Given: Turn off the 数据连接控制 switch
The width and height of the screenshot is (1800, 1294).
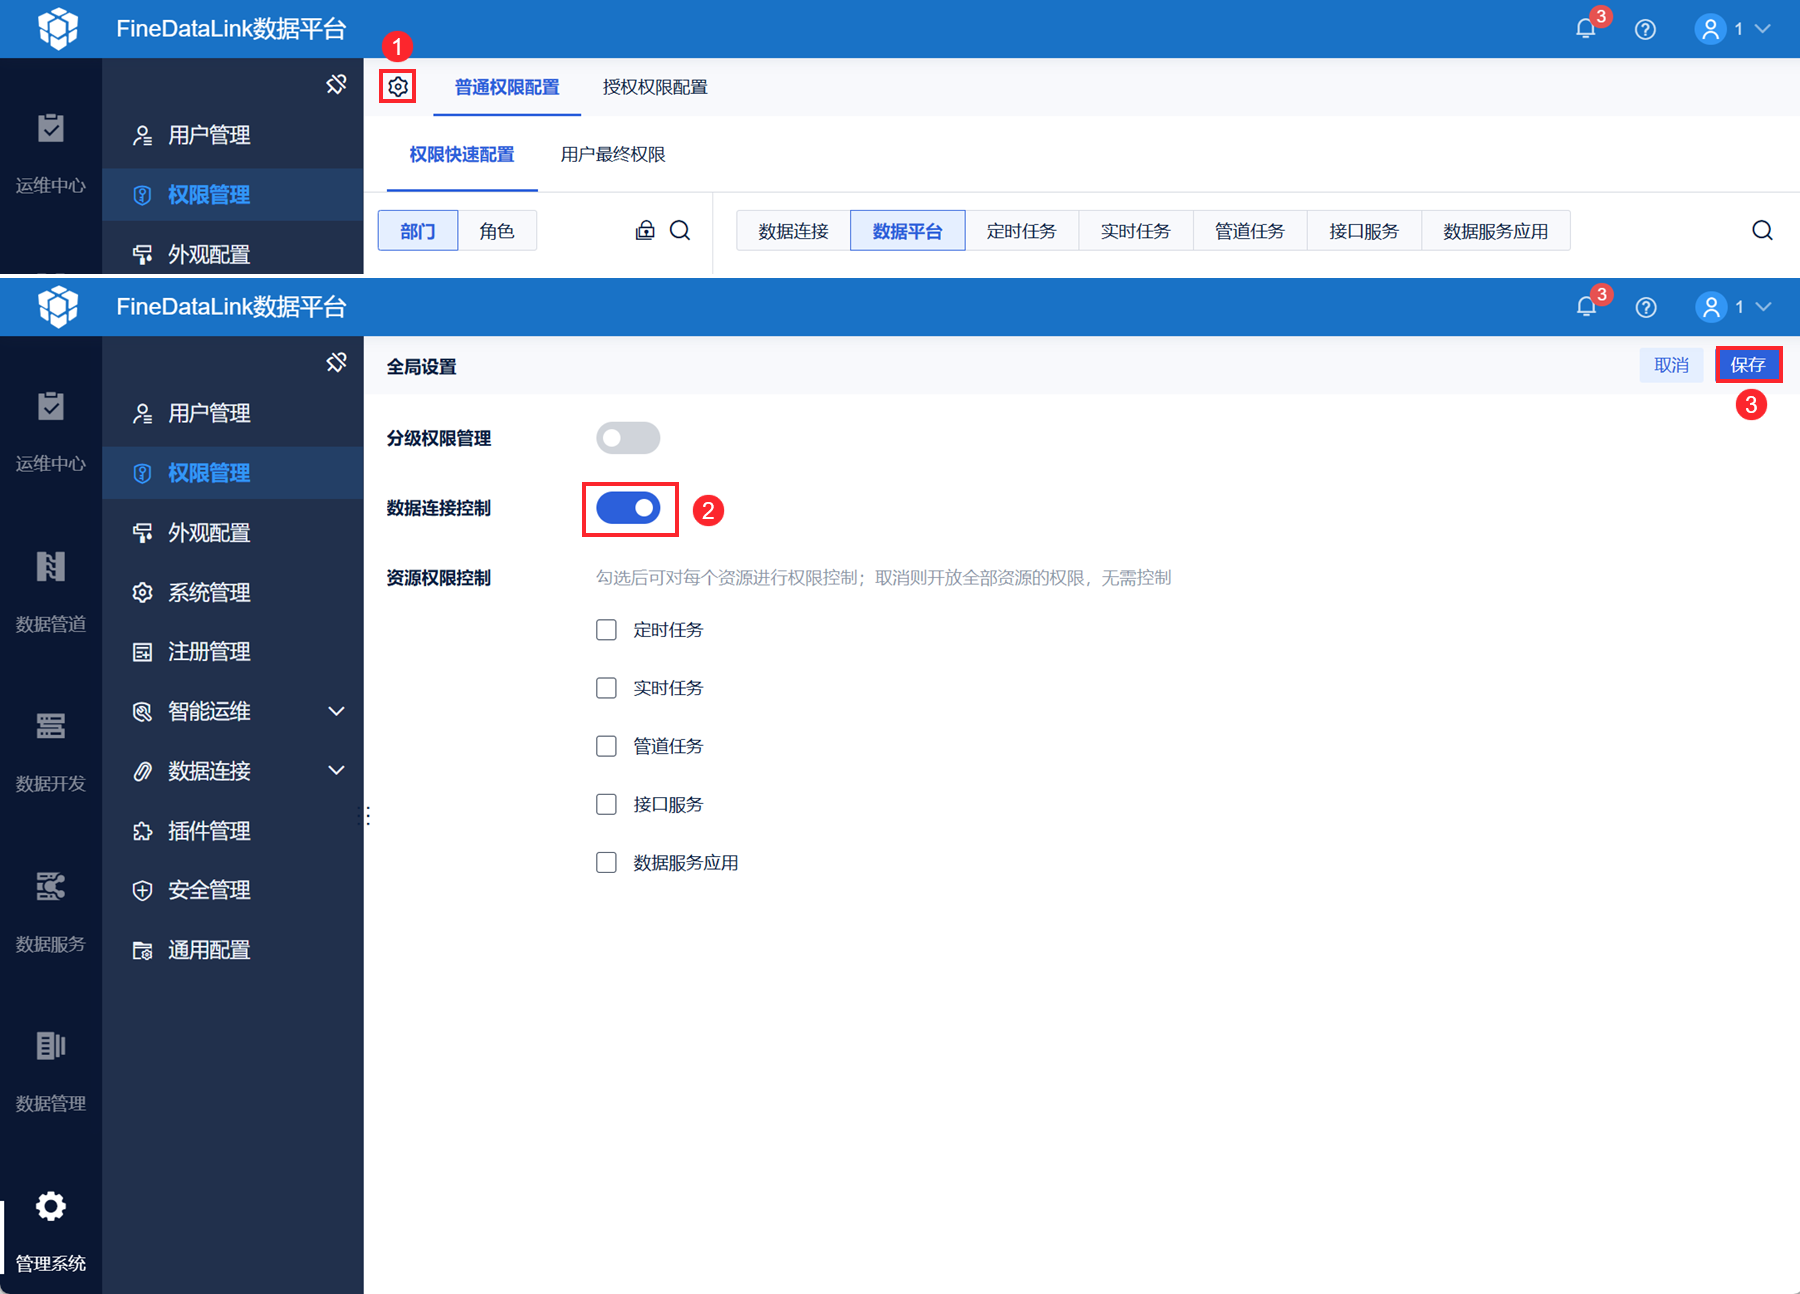Looking at the screenshot, I should tap(628, 508).
